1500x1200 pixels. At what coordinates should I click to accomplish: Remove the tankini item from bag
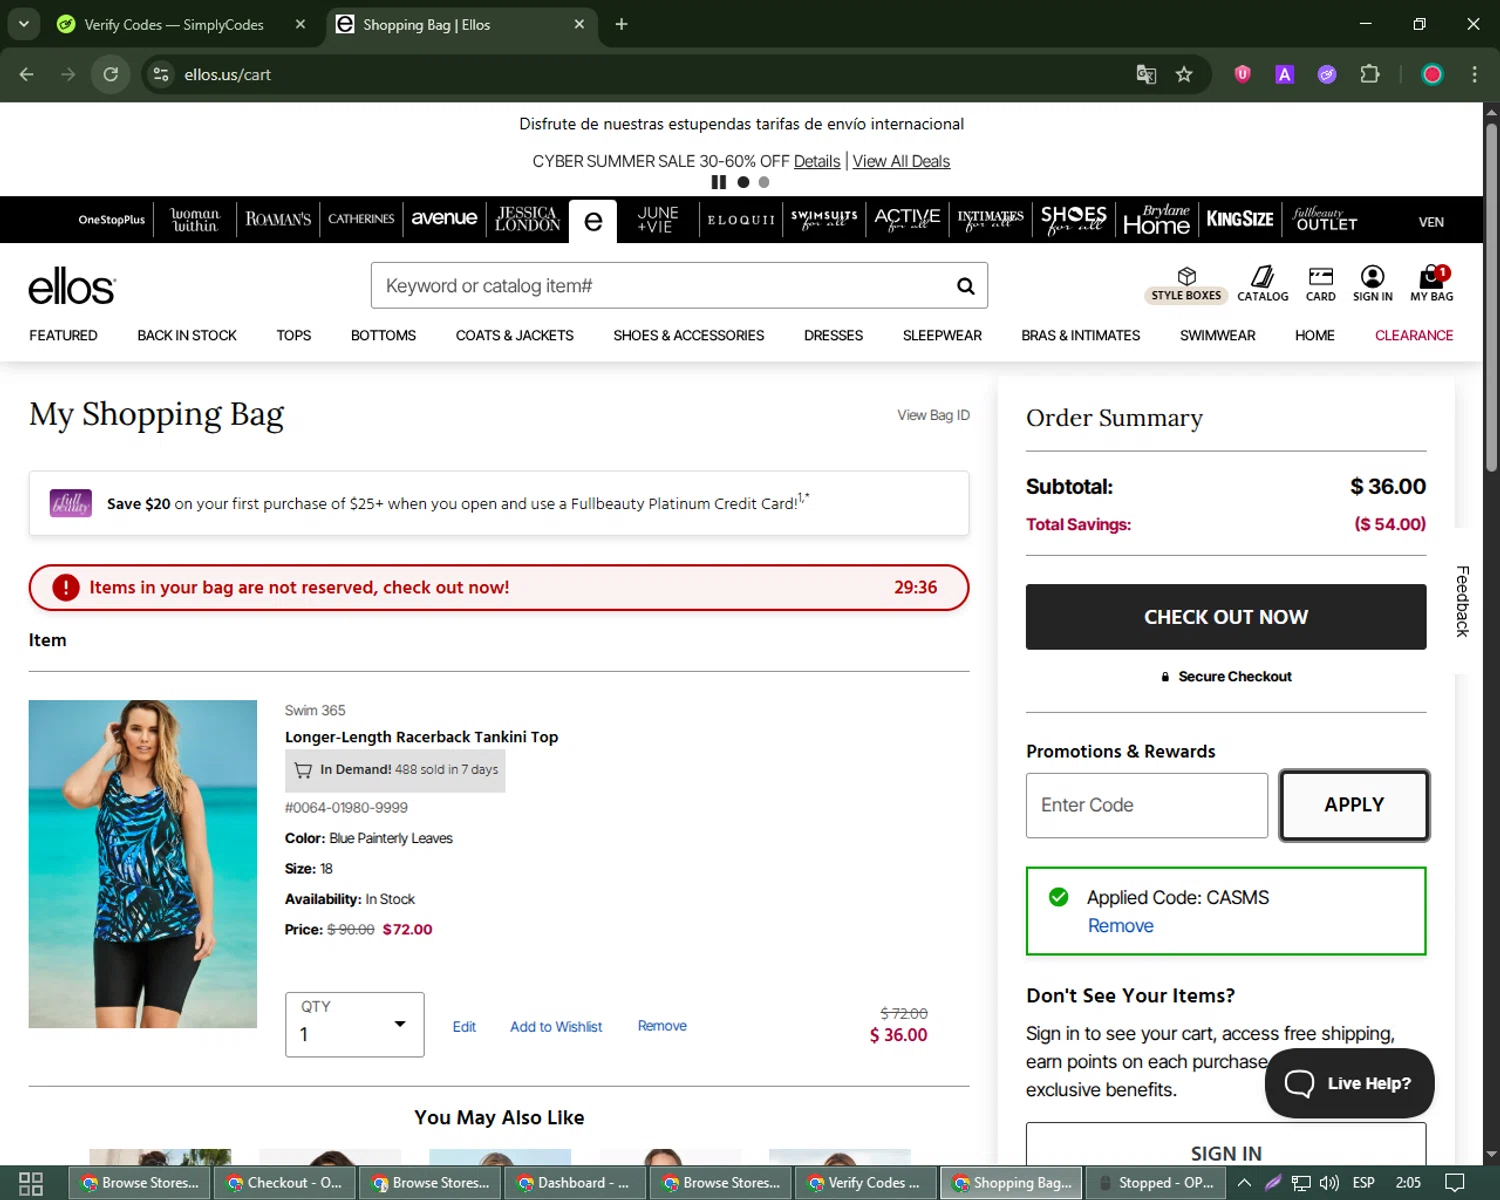662,1026
